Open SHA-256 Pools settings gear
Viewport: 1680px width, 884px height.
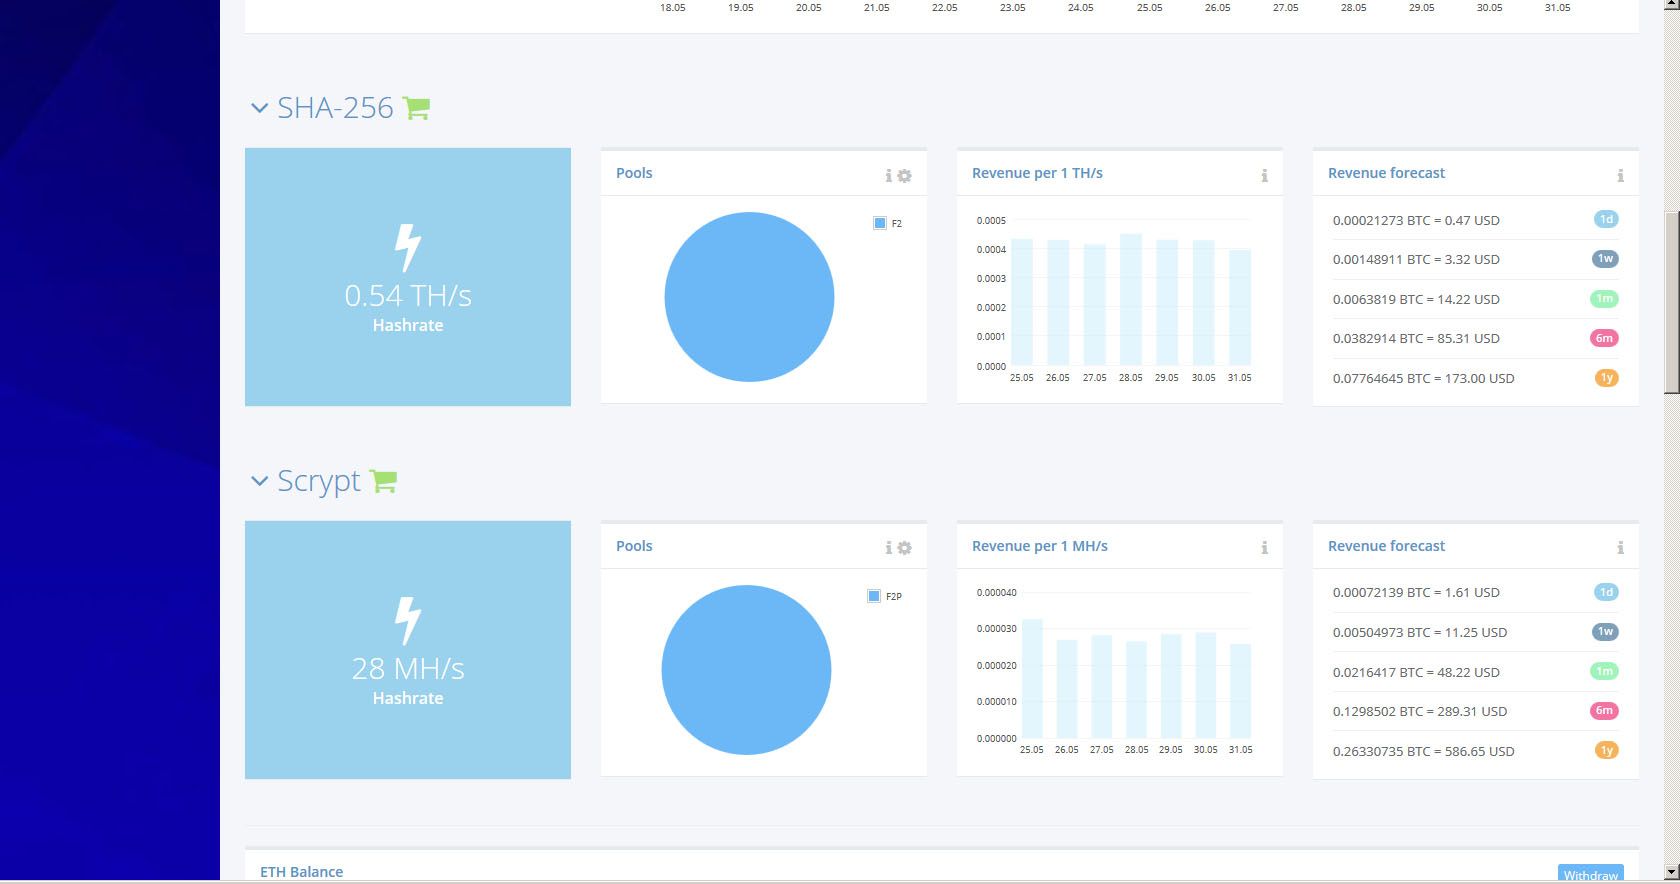[904, 176]
